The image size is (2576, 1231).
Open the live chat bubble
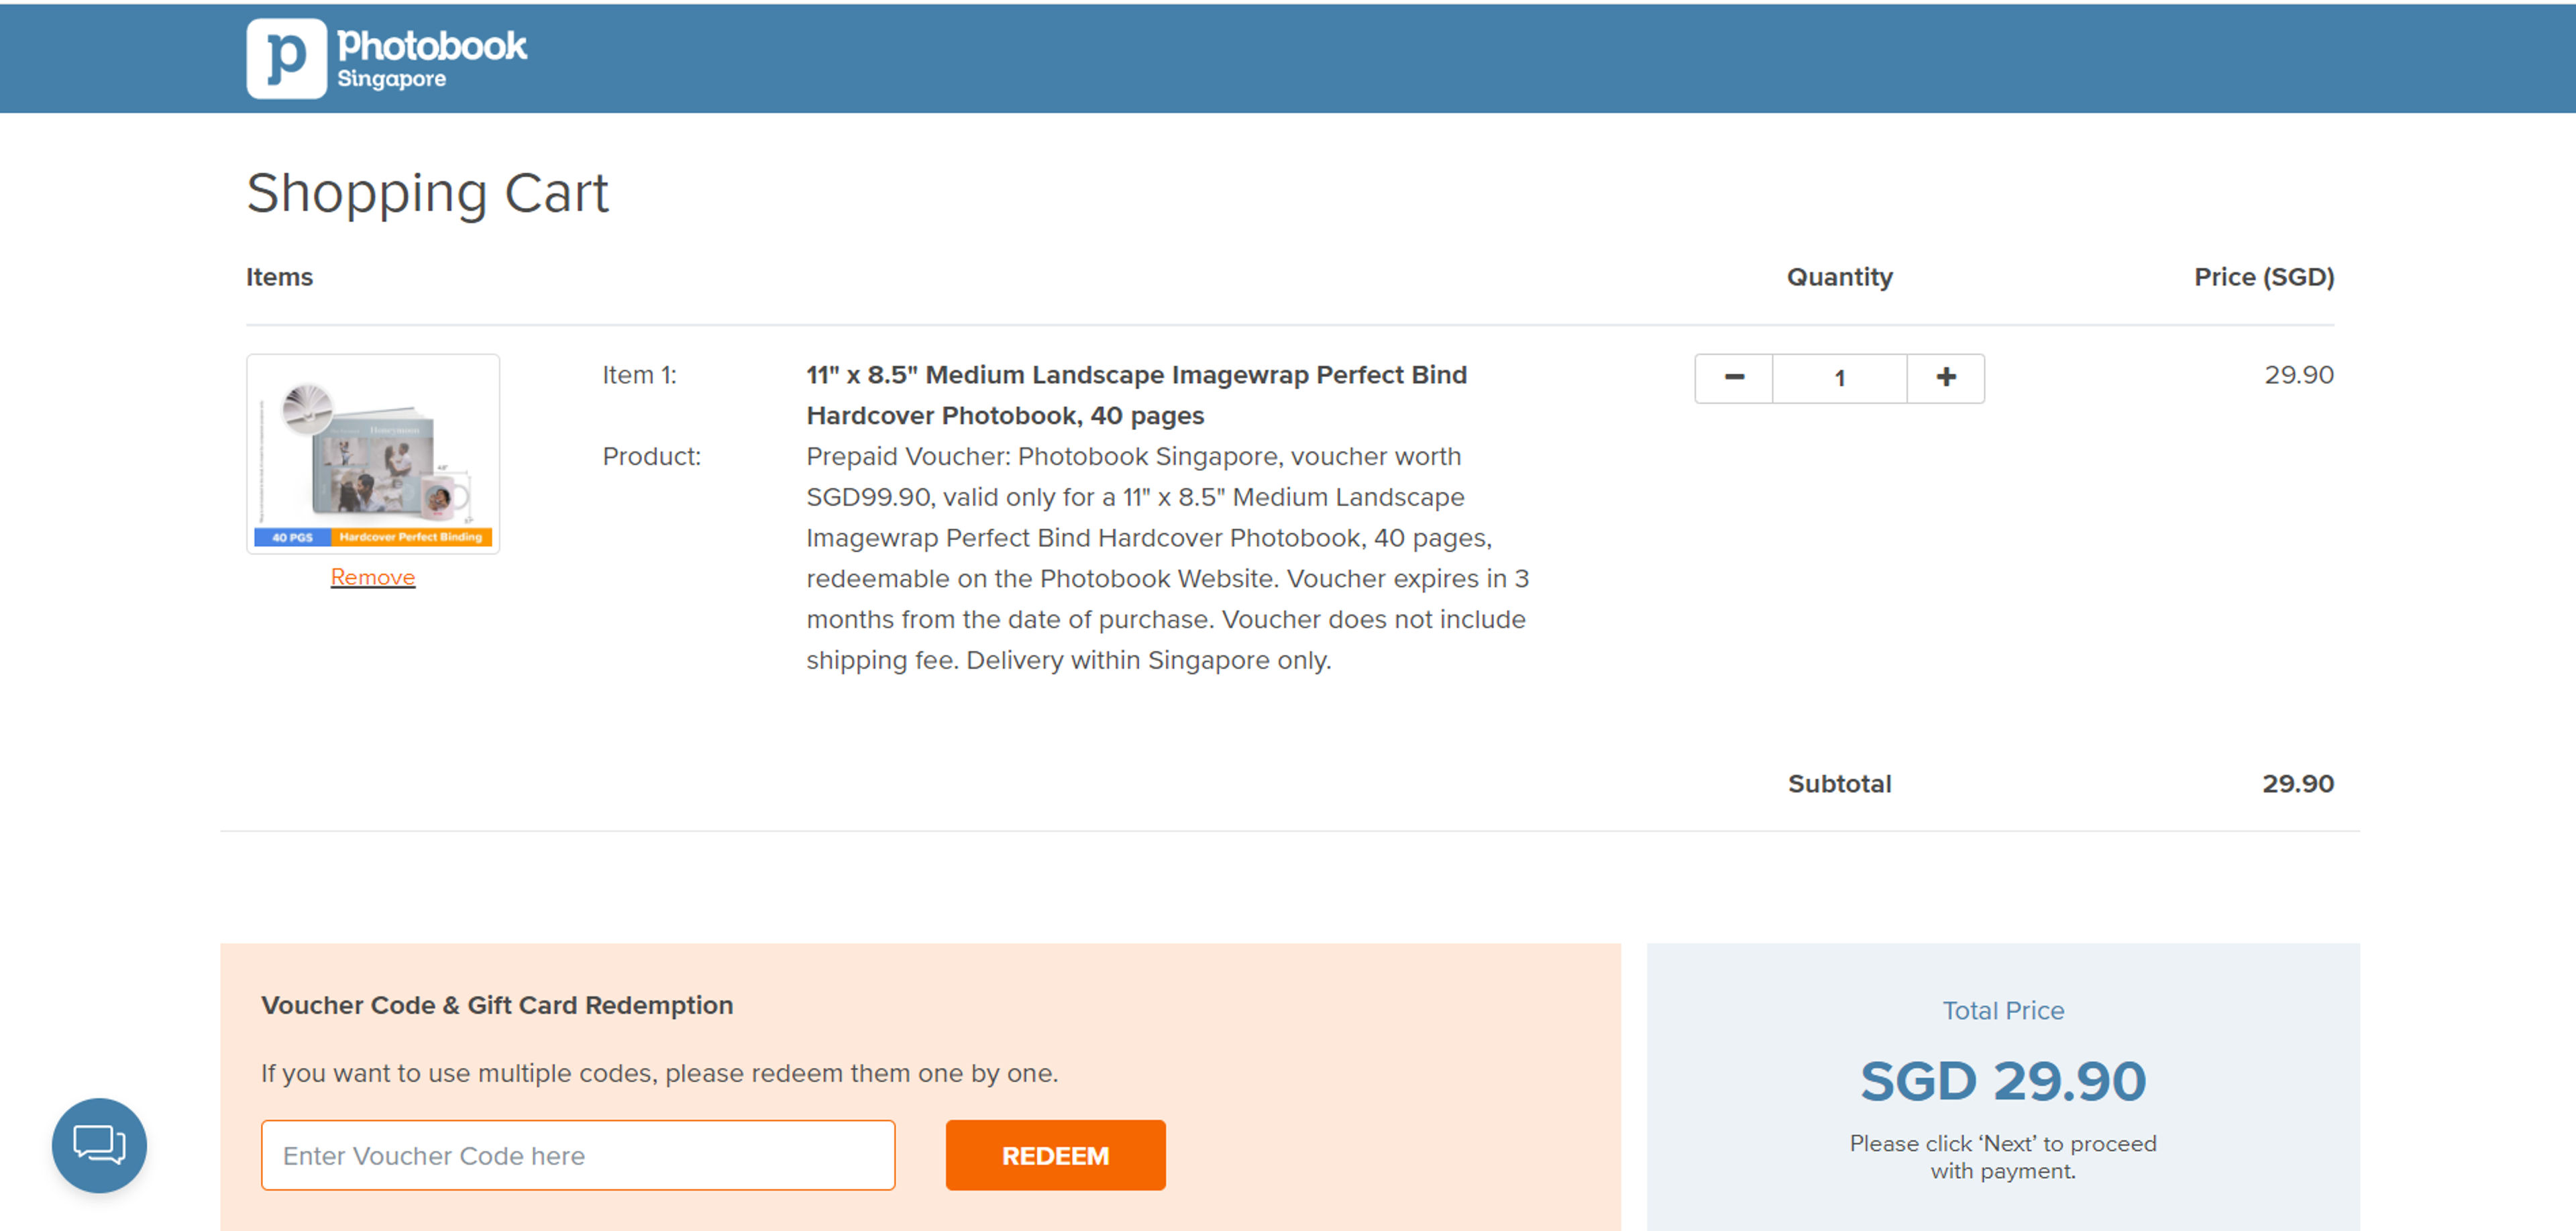point(99,1145)
